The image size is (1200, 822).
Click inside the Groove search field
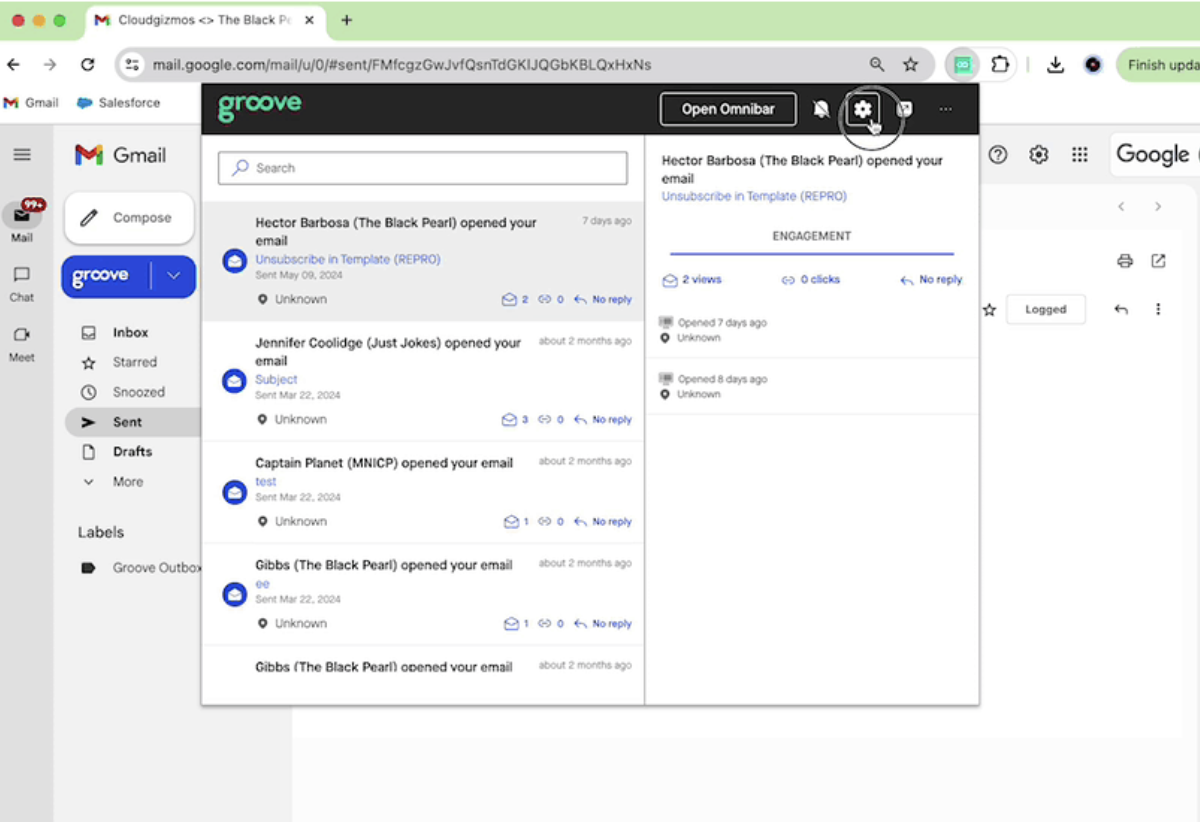421,168
